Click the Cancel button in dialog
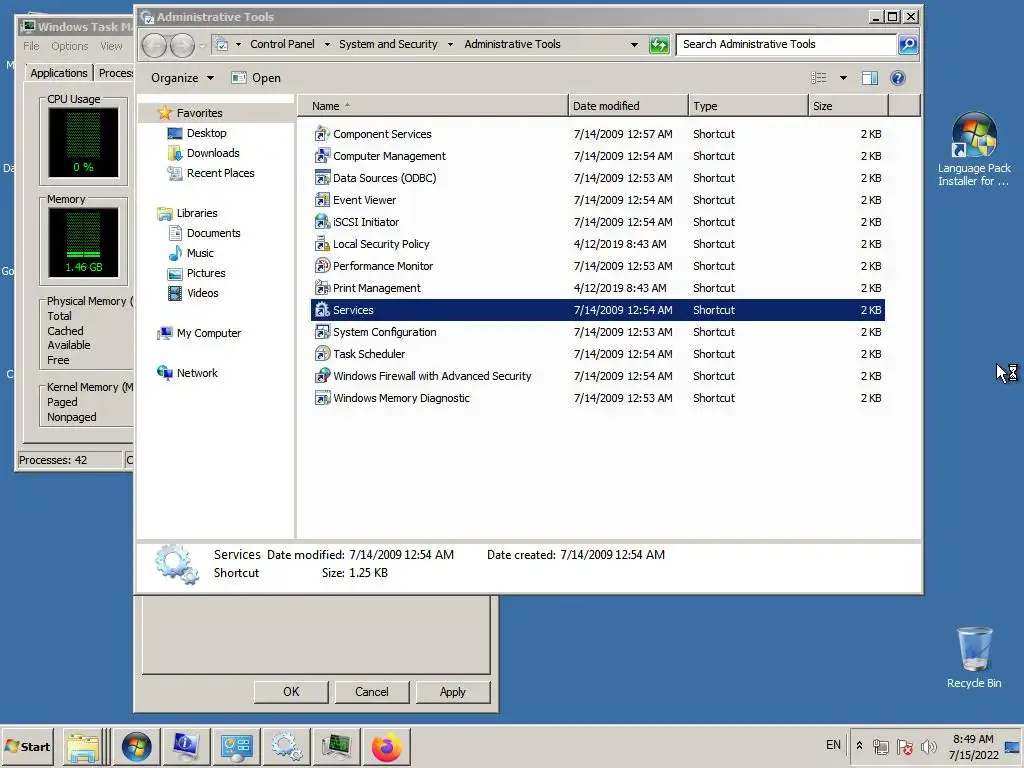1024x768 pixels. pos(372,692)
